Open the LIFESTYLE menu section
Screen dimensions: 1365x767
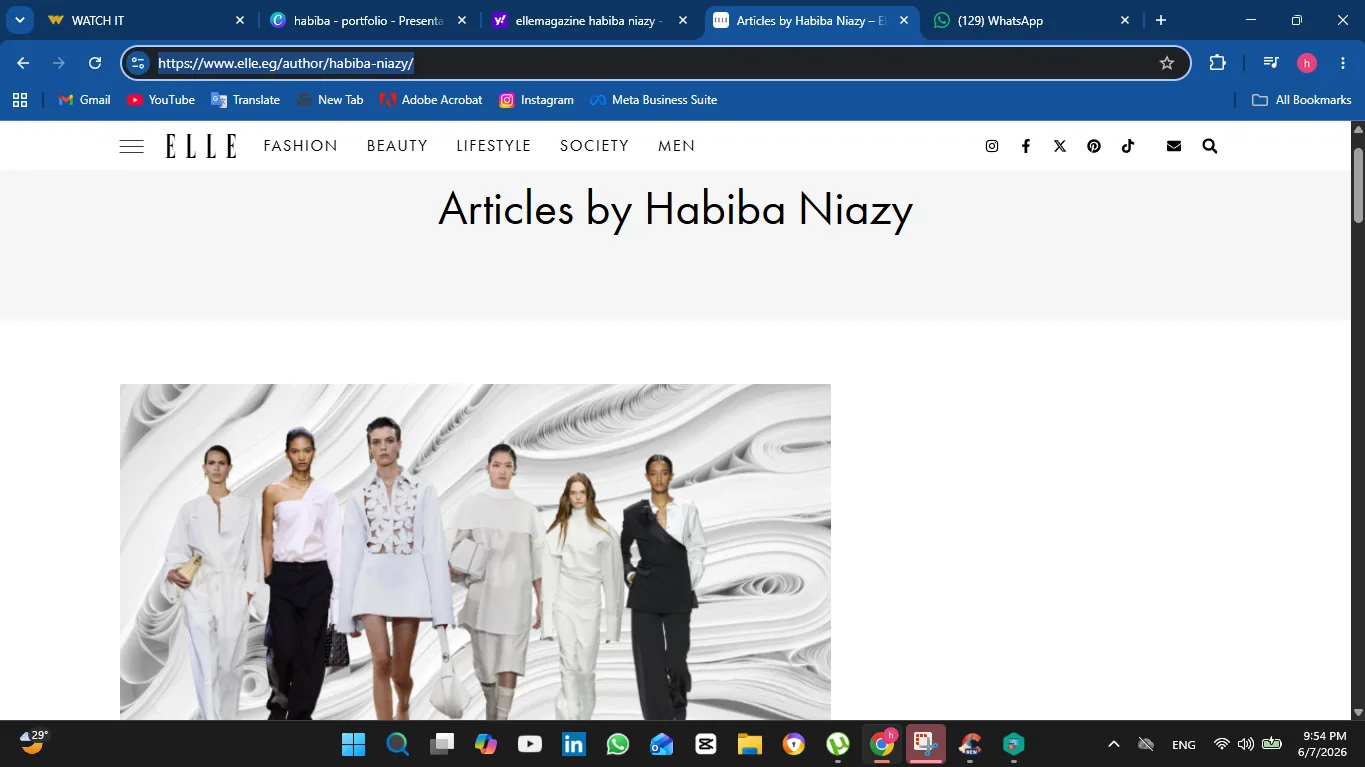point(494,146)
